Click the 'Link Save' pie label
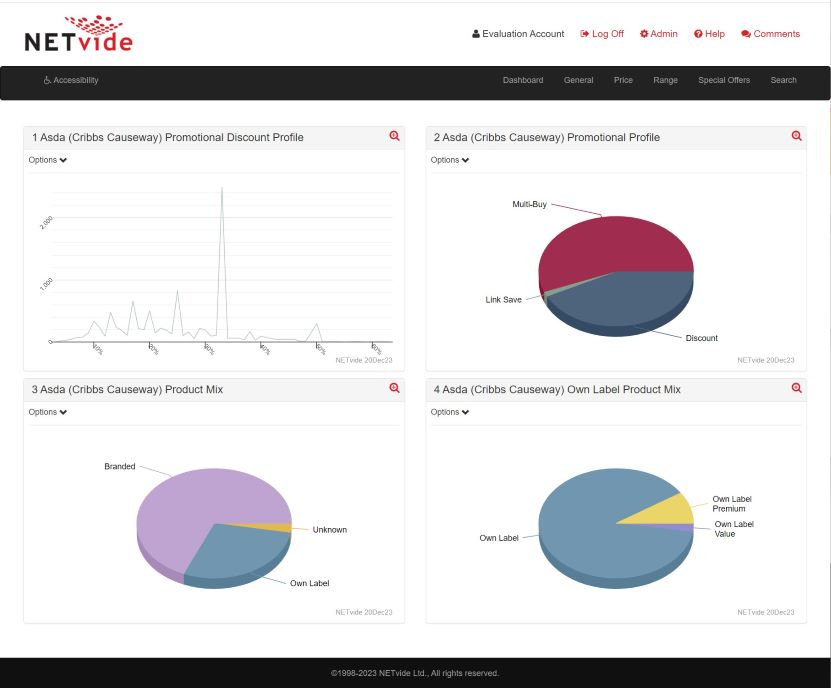 [x=503, y=300]
